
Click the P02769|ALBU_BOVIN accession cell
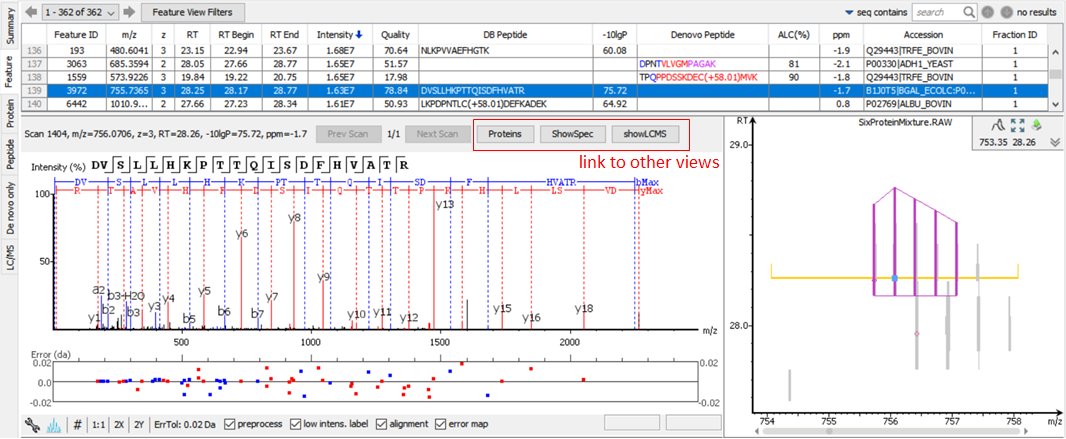(923, 103)
